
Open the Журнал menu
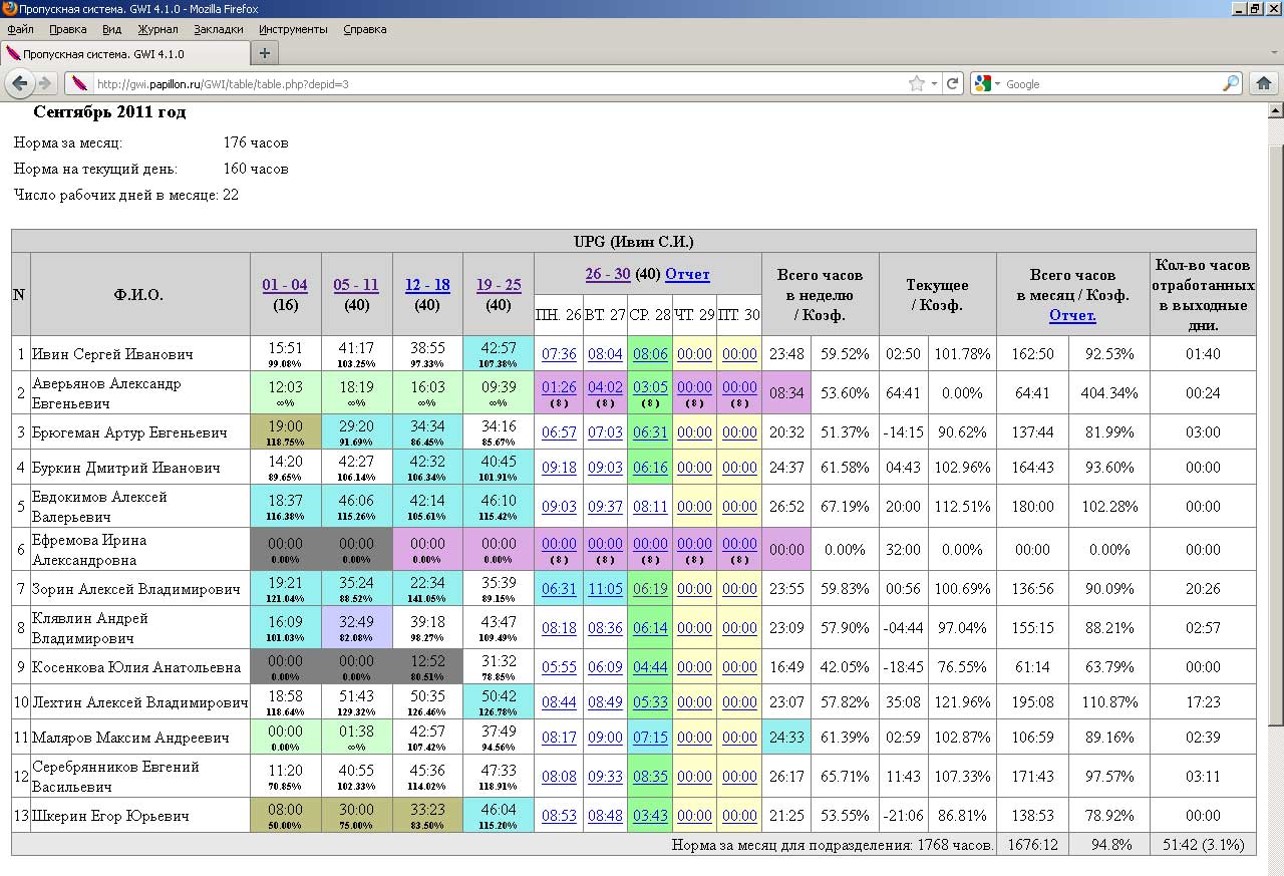(x=158, y=29)
